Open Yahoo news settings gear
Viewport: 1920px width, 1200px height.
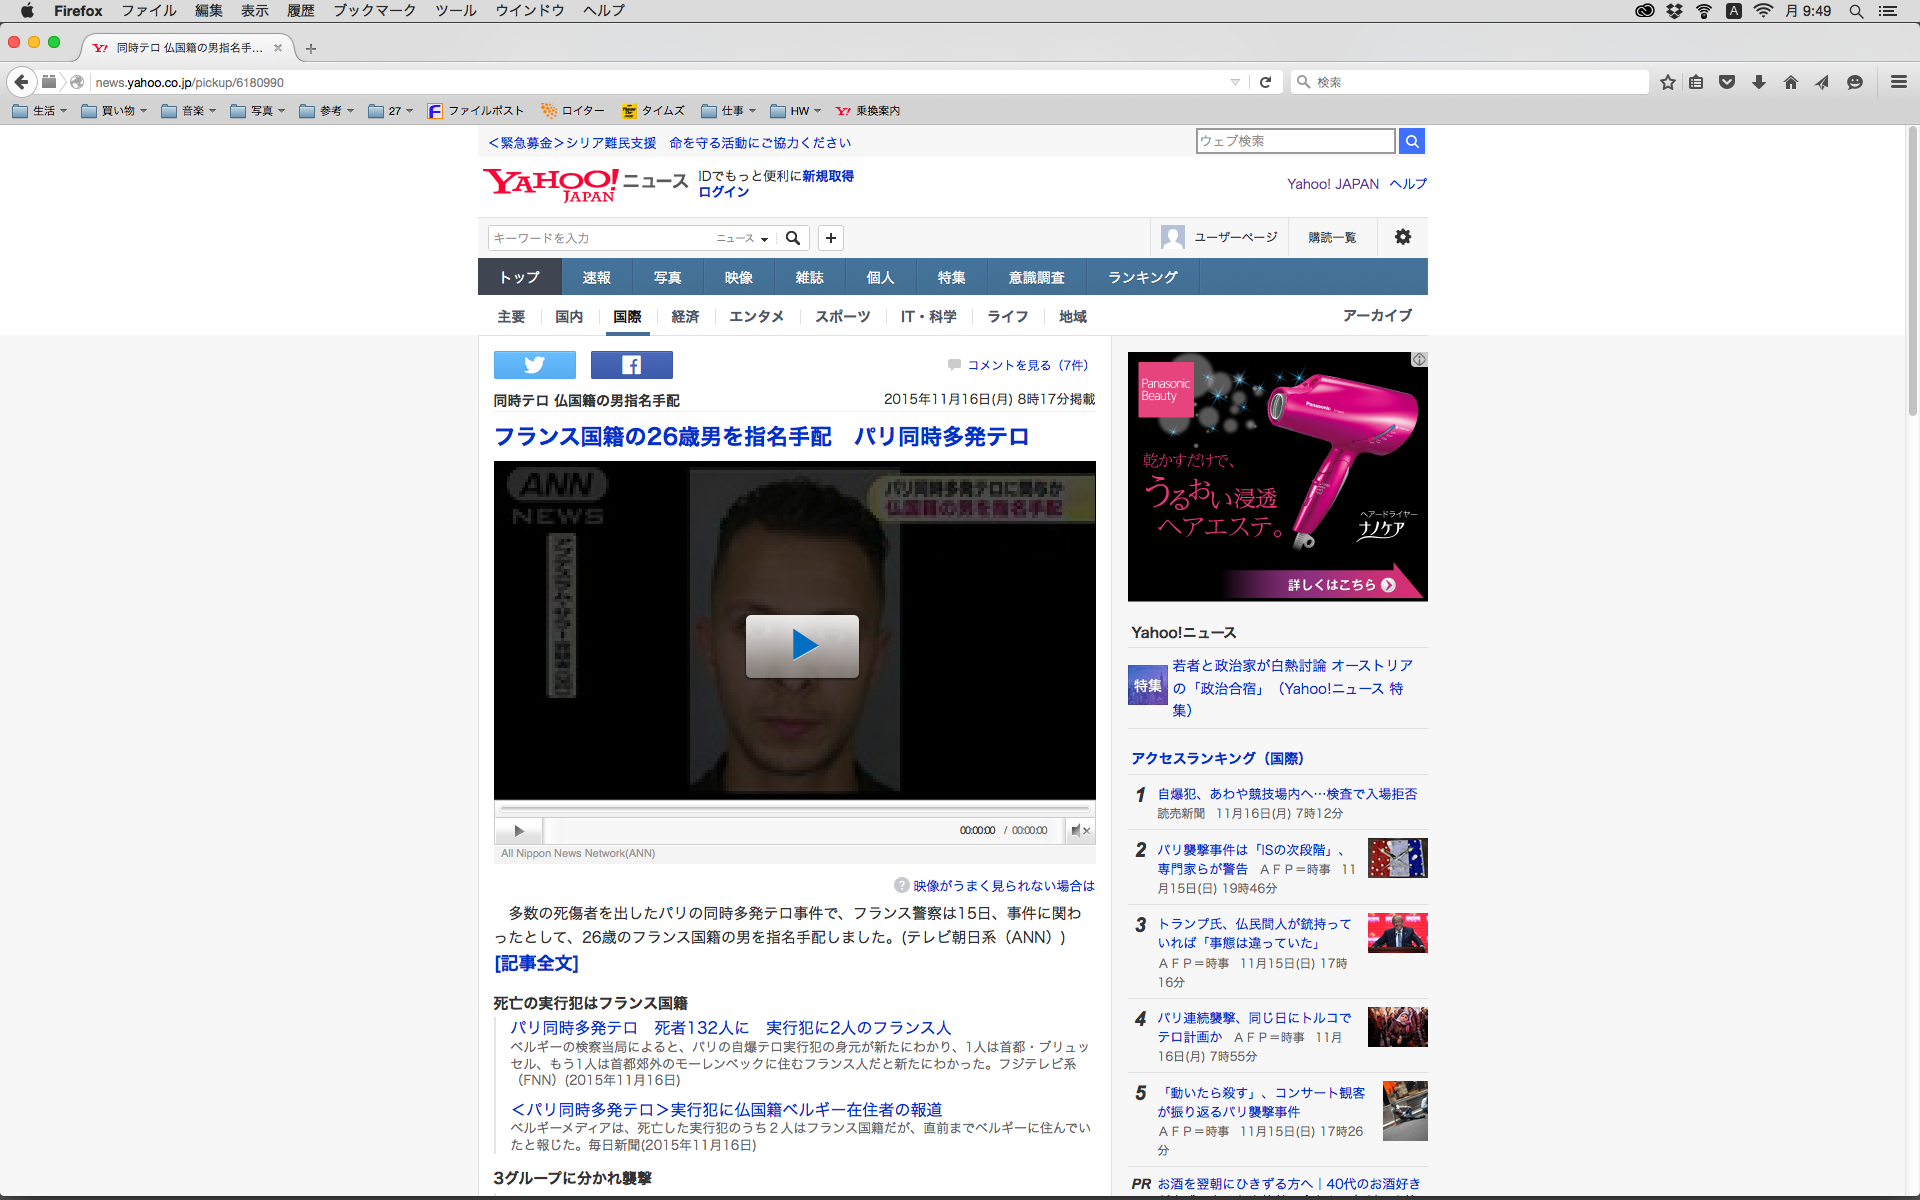click(x=1402, y=237)
